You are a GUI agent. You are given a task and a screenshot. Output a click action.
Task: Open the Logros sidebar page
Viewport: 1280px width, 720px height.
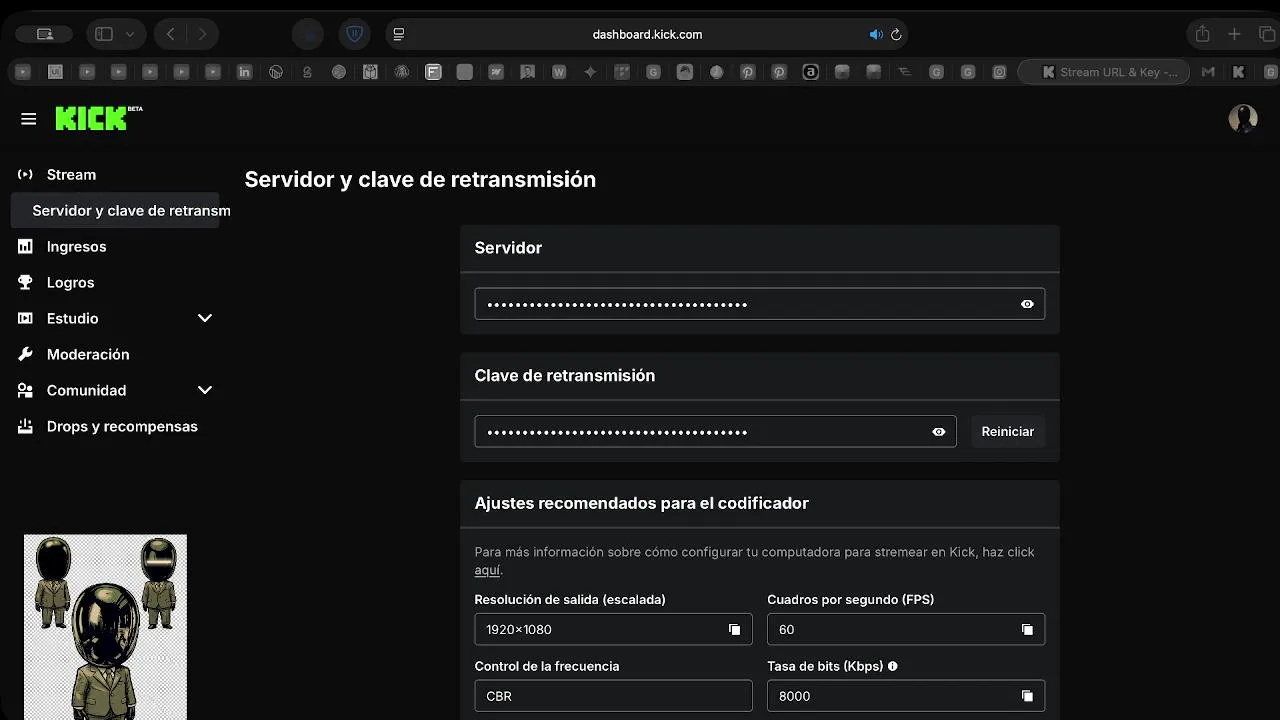point(70,282)
